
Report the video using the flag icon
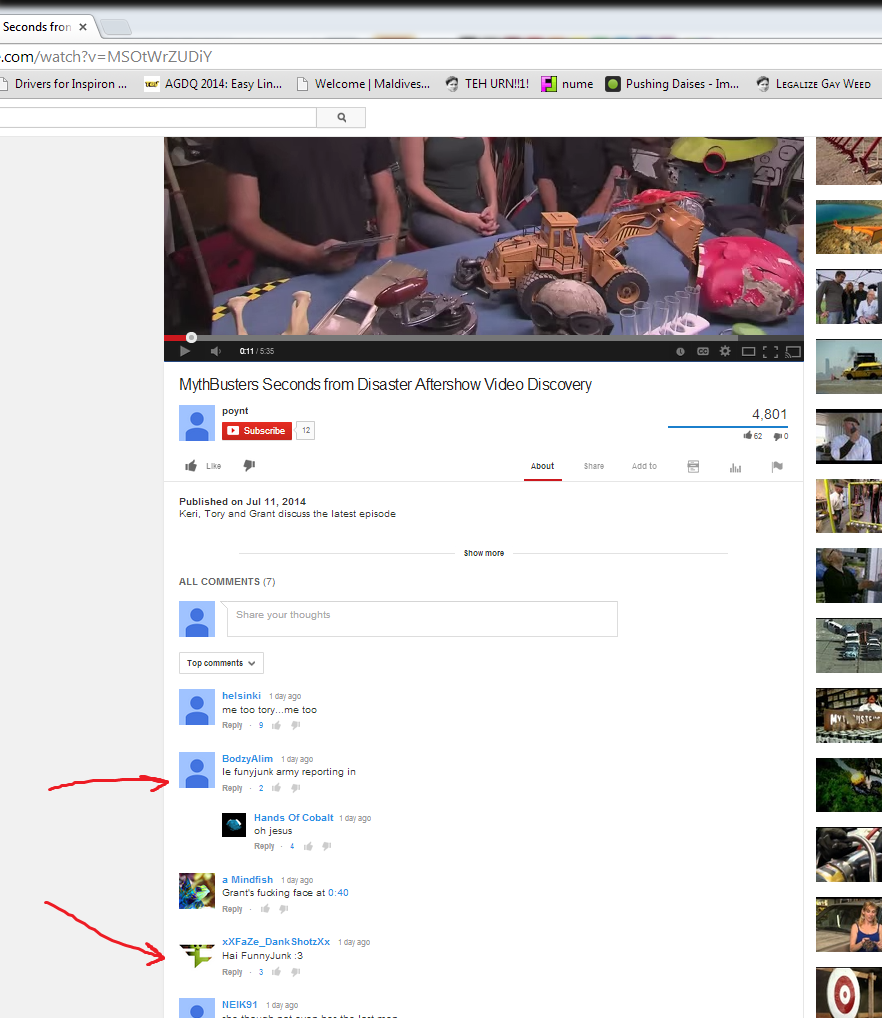pos(776,466)
